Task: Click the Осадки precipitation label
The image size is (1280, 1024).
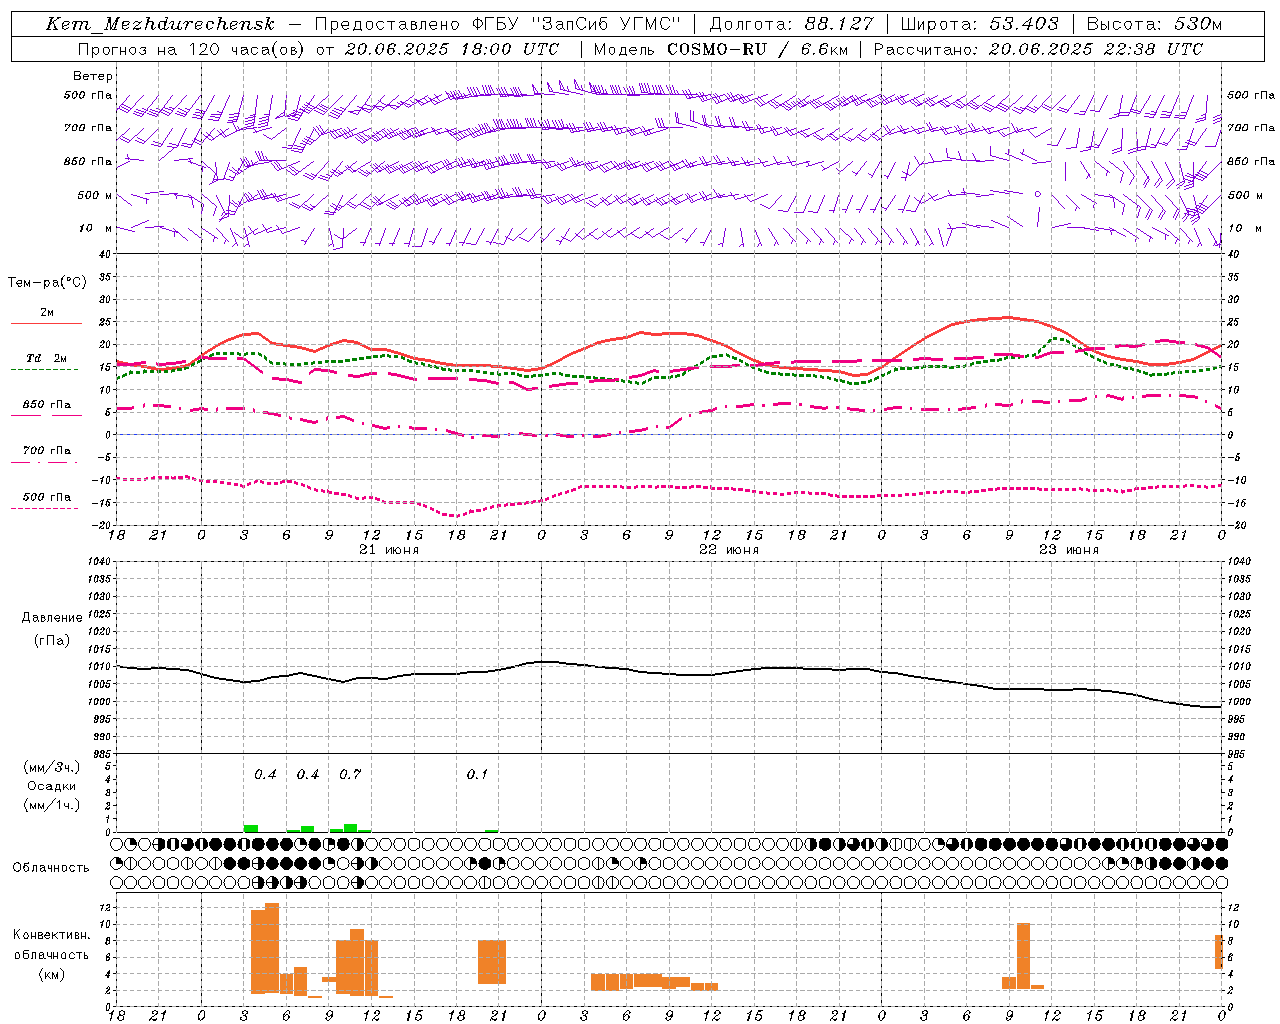Action: 52,786
